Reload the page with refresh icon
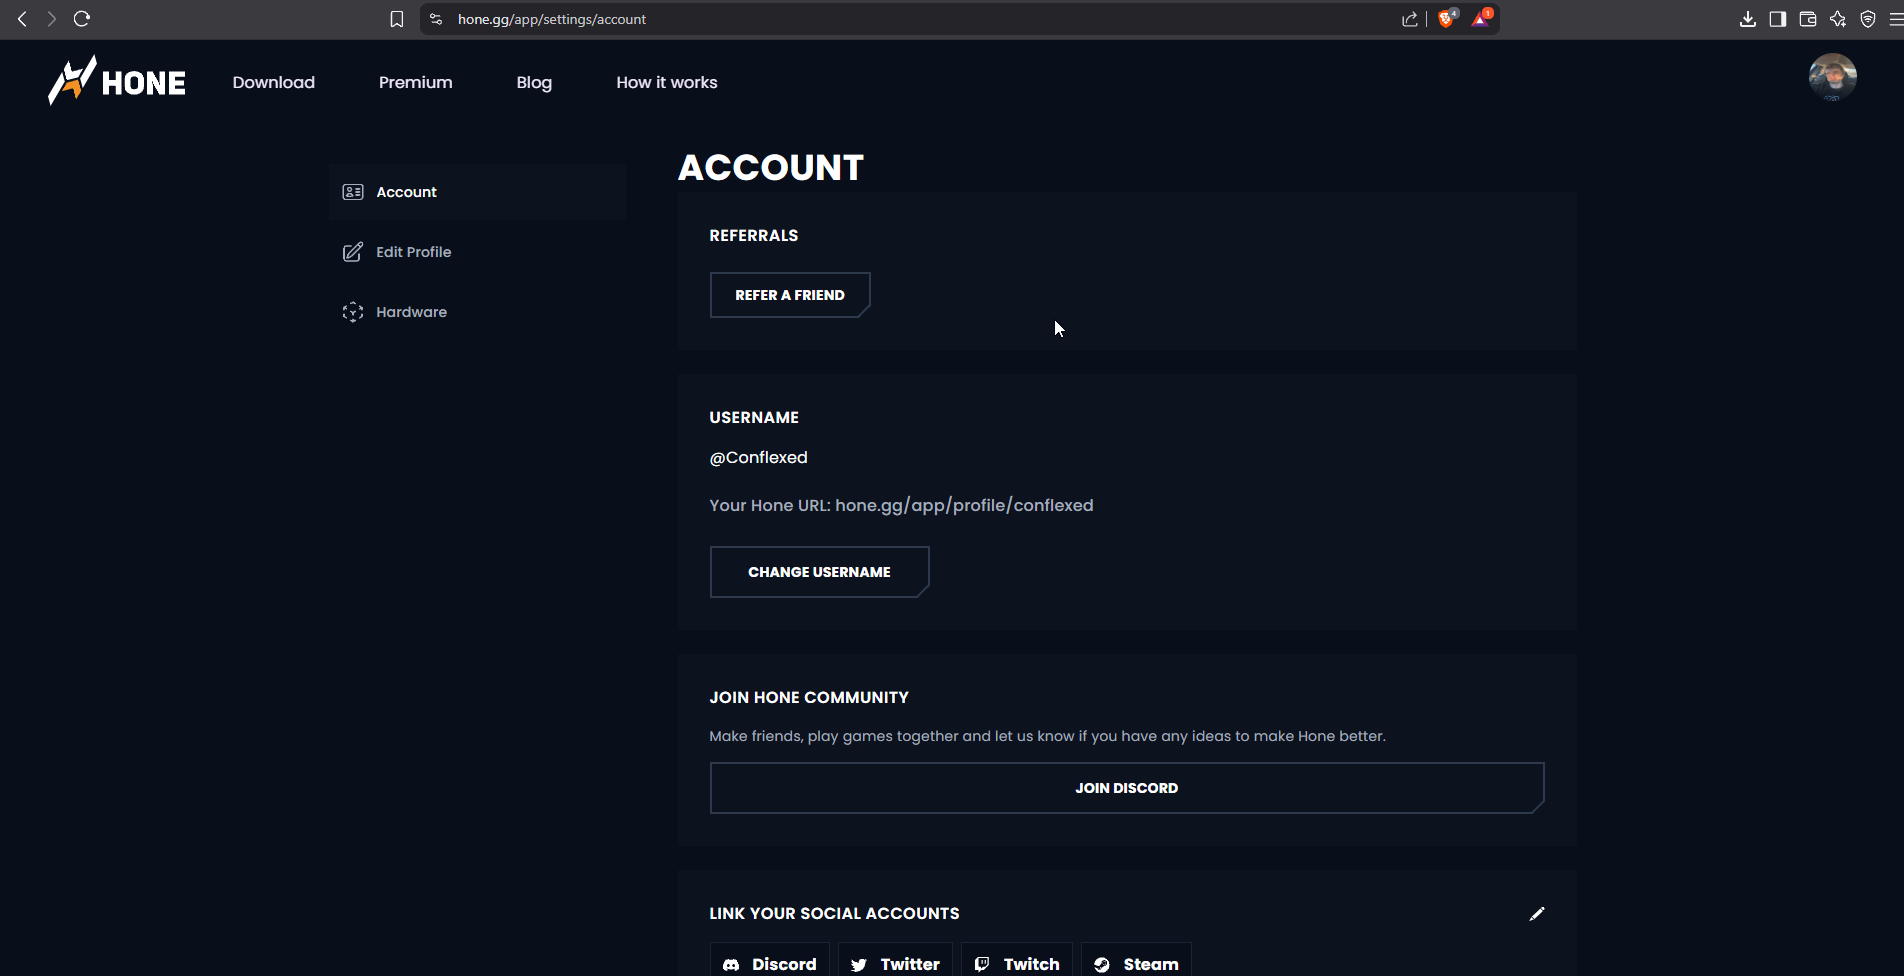Viewport: 1904px width, 976px height. point(82,19)
